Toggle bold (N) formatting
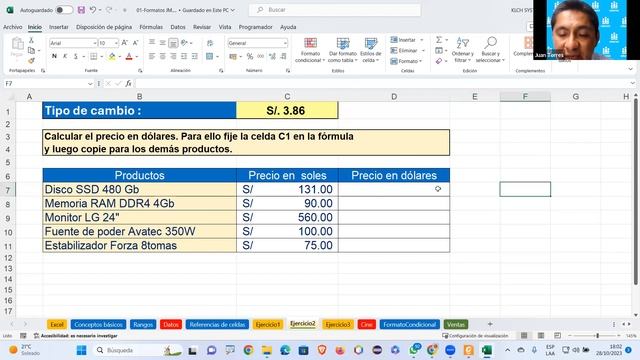640x360 pixels. 54,56
